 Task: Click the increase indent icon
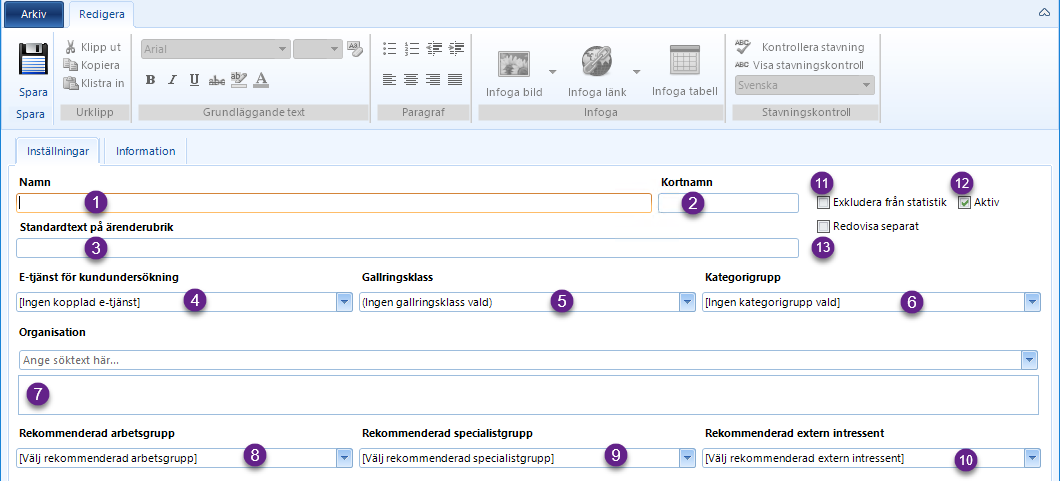pyautogui.click(x=456, y=48)
